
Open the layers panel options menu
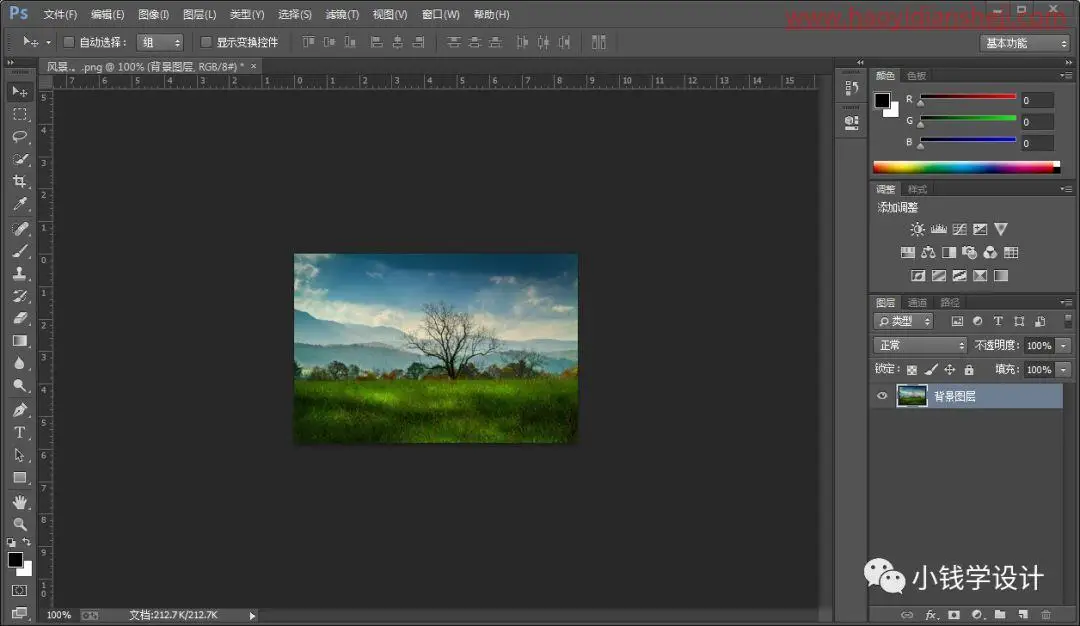click(x=1066, y=302)
